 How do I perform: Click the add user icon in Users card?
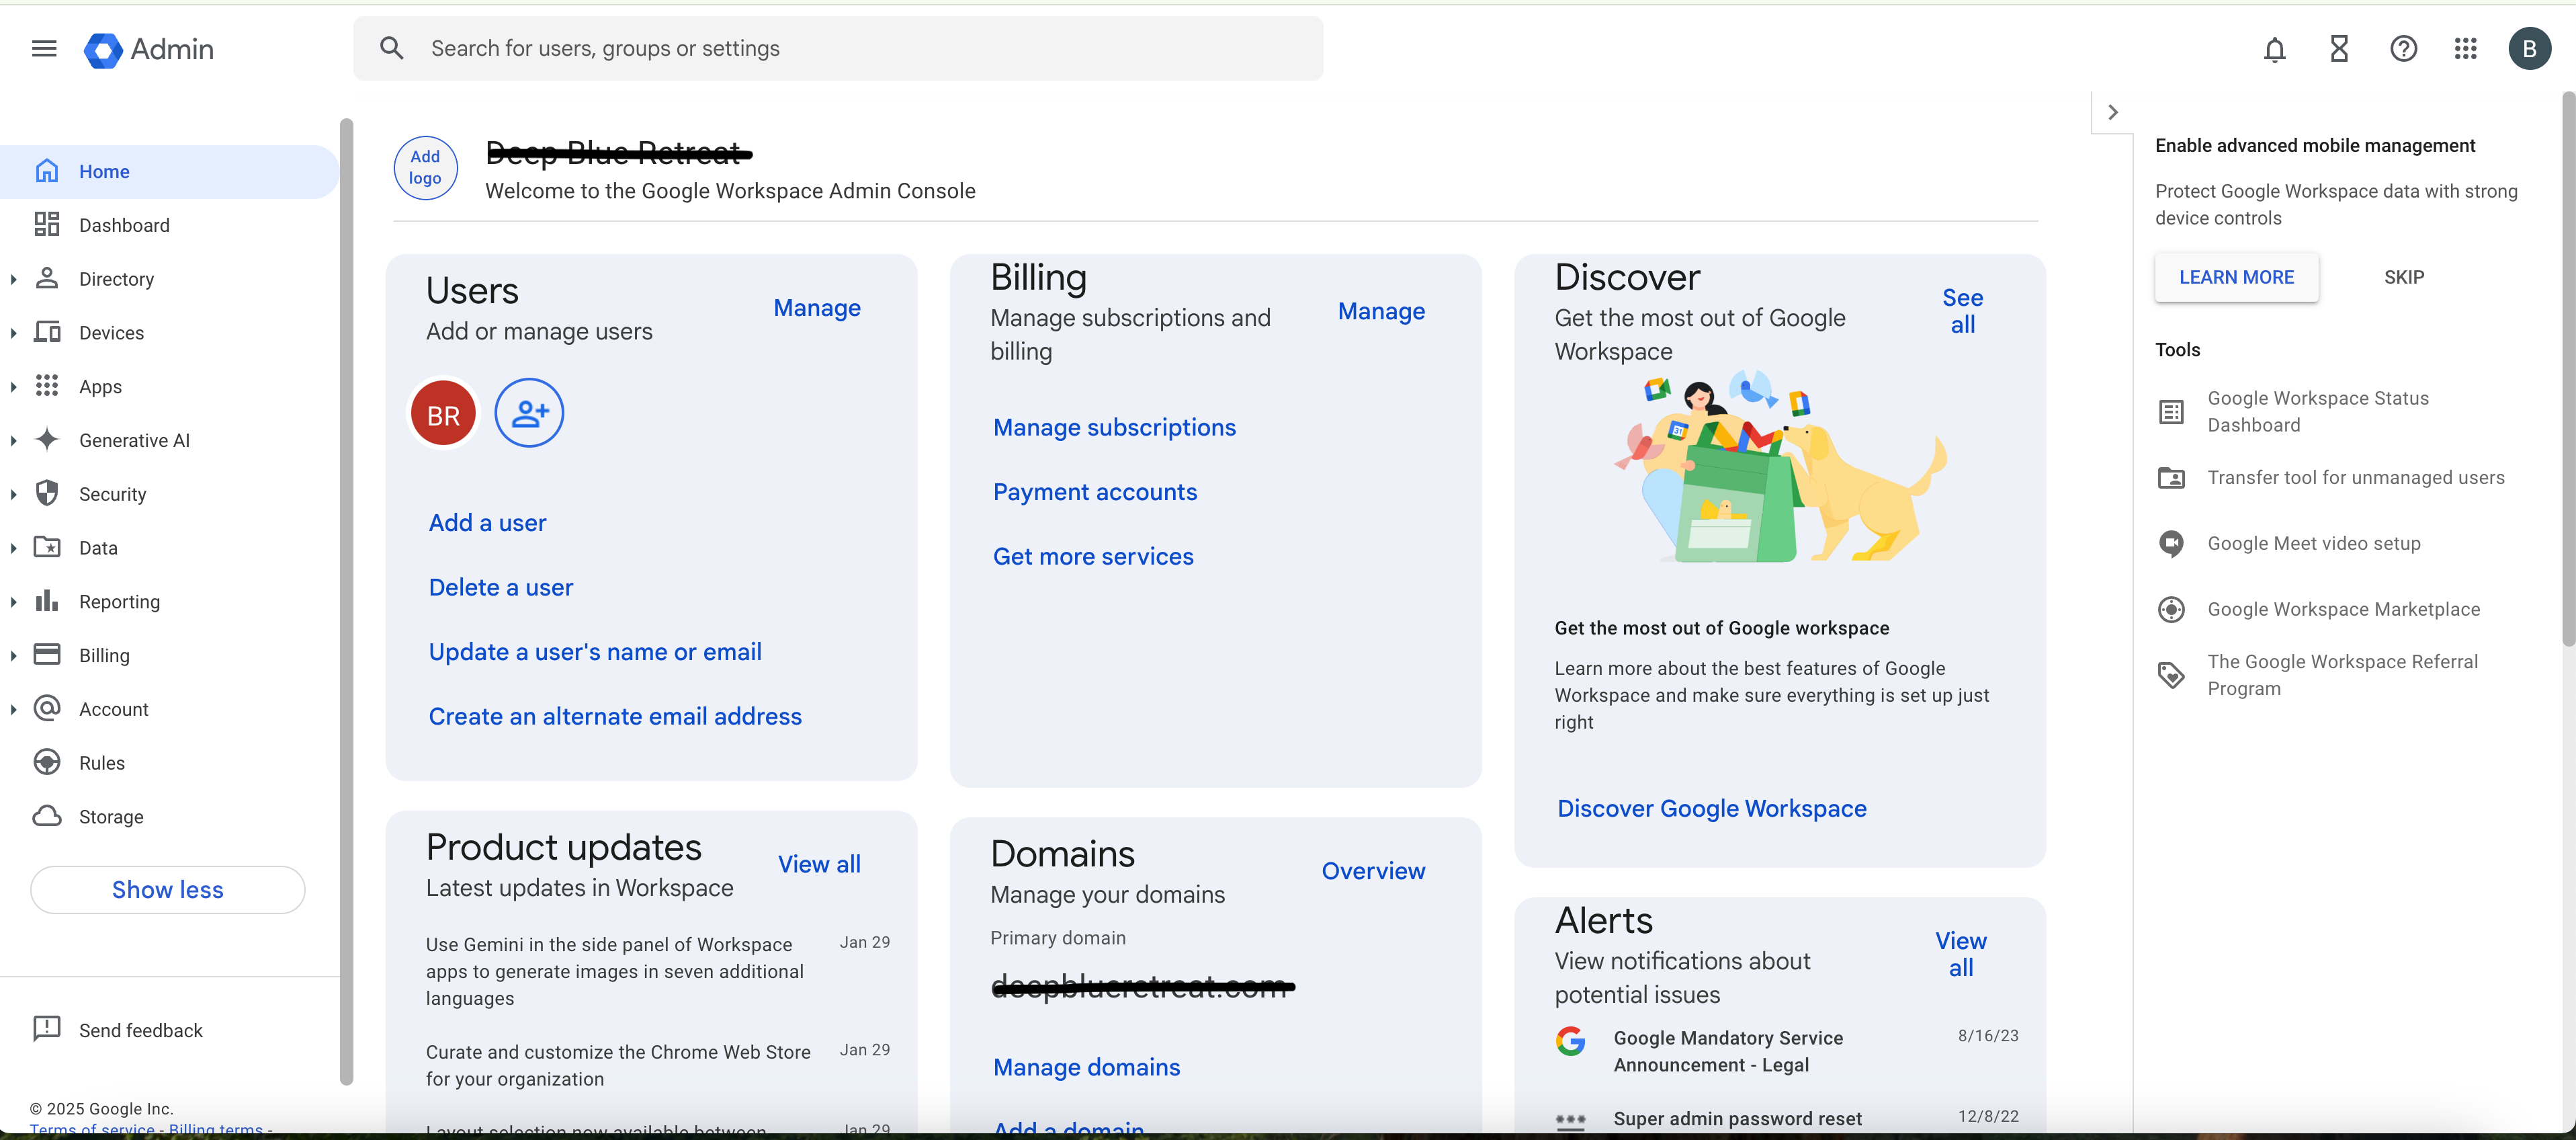click(x=529, y=413)
